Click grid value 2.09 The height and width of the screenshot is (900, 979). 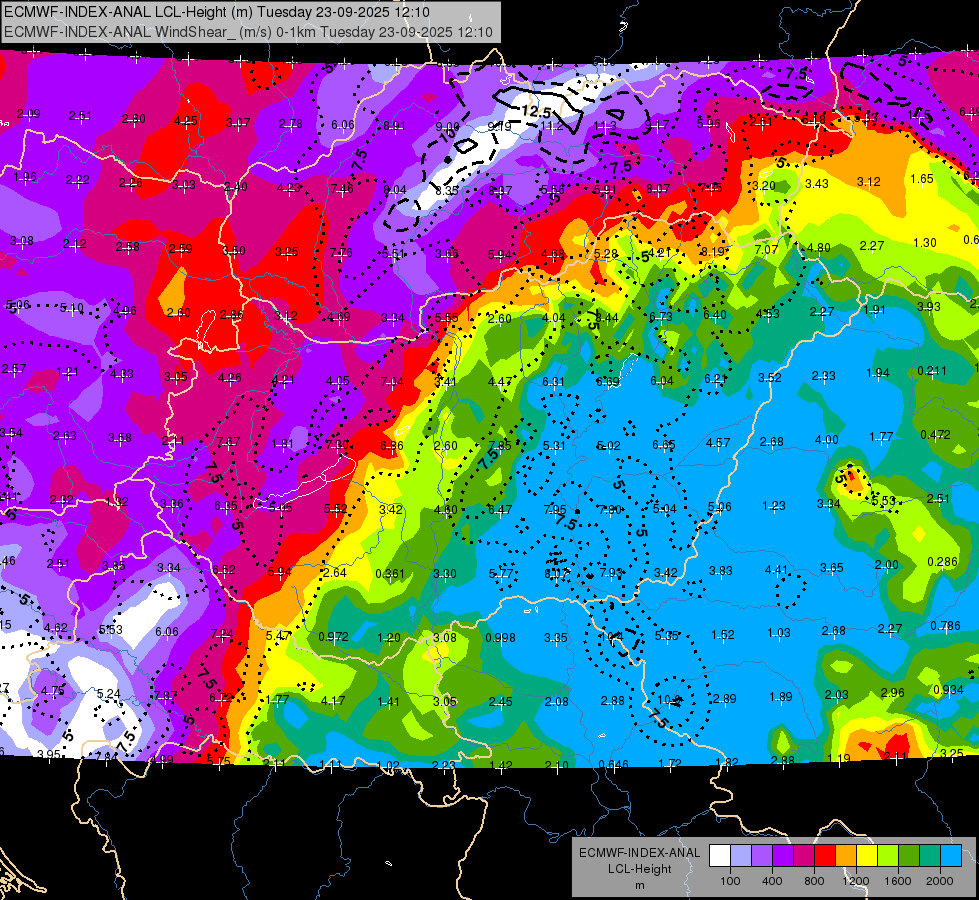(x=28, y=114)
